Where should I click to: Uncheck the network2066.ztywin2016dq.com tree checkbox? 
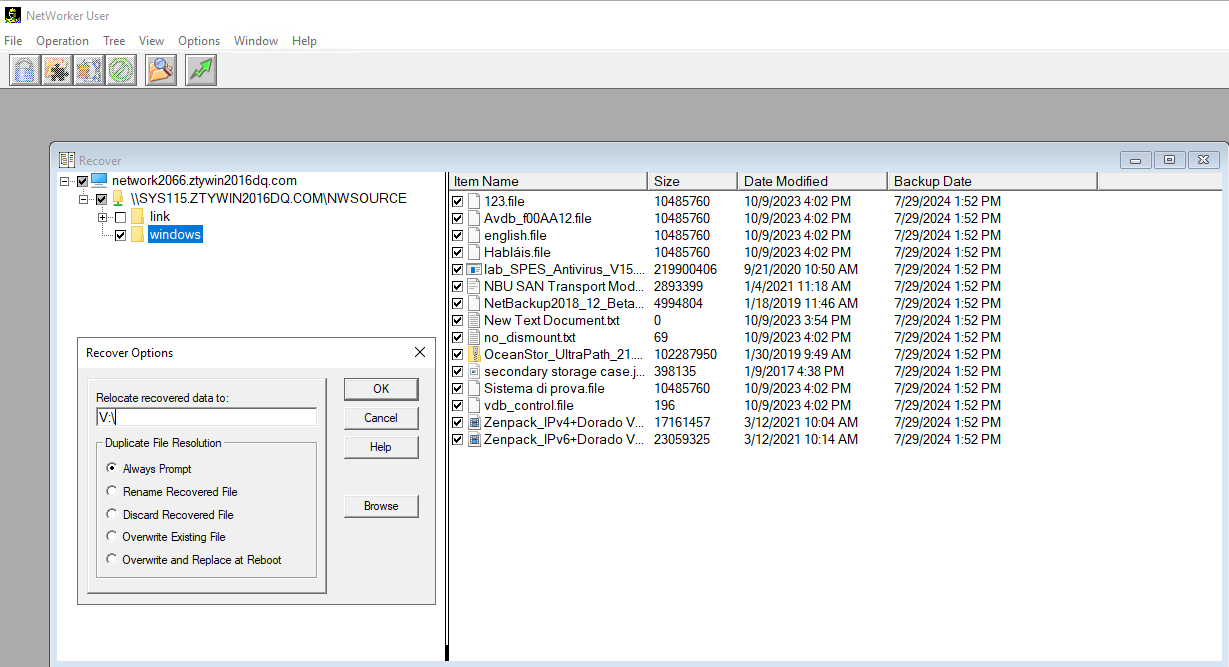[82, 181]
